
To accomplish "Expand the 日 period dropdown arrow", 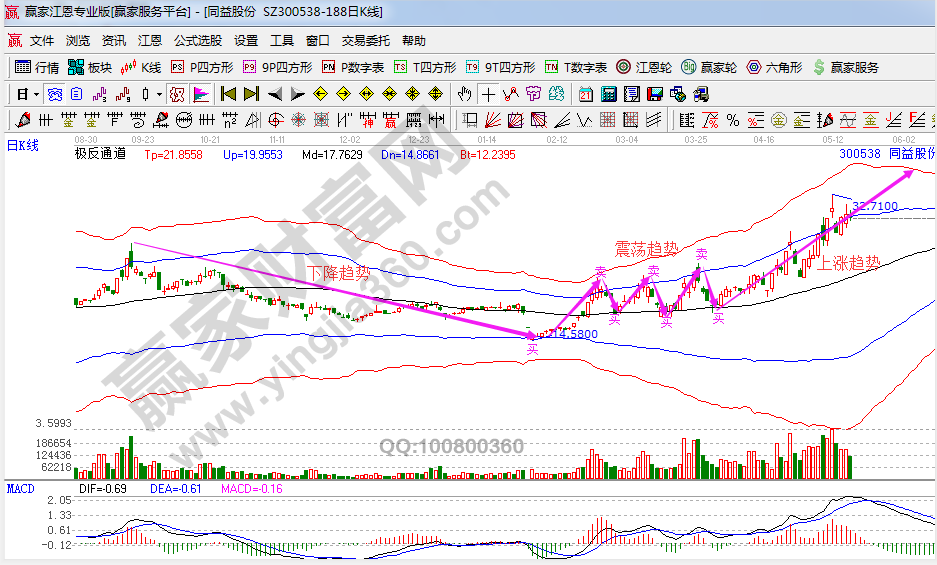I will (x=36, y=94).
